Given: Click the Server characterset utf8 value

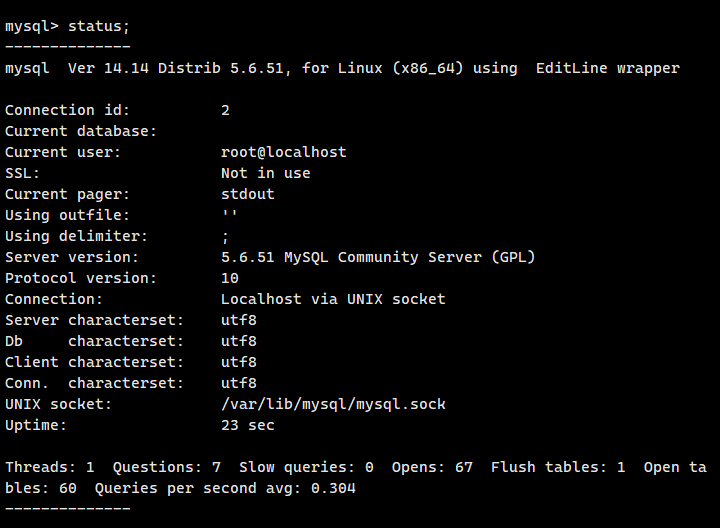Looking at the screenshot, I should [x=239, y=320].
